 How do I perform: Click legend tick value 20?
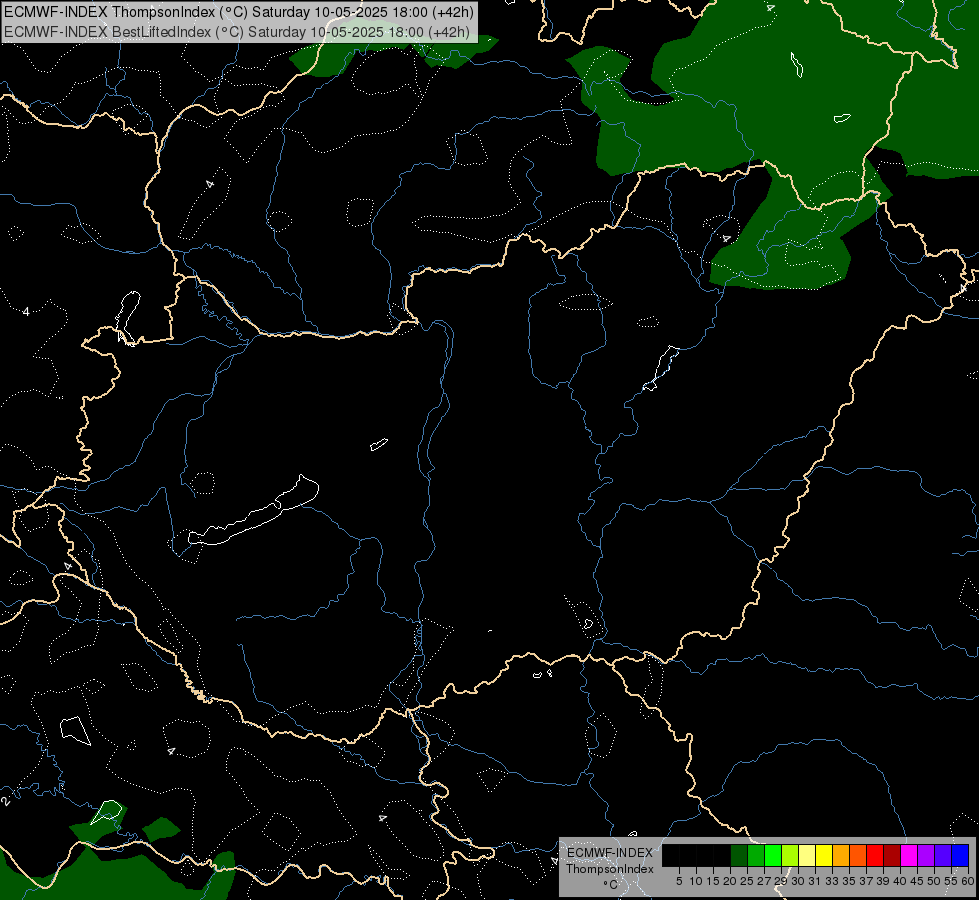coord(730,881)
